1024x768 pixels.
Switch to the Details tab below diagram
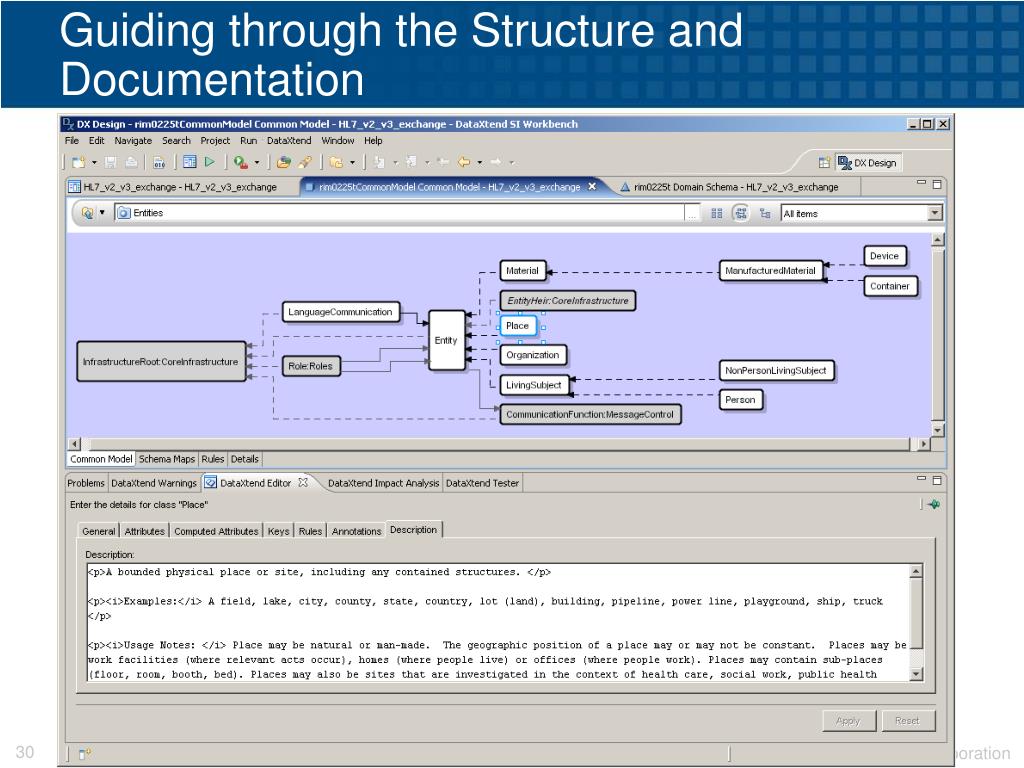pos(244,459)
